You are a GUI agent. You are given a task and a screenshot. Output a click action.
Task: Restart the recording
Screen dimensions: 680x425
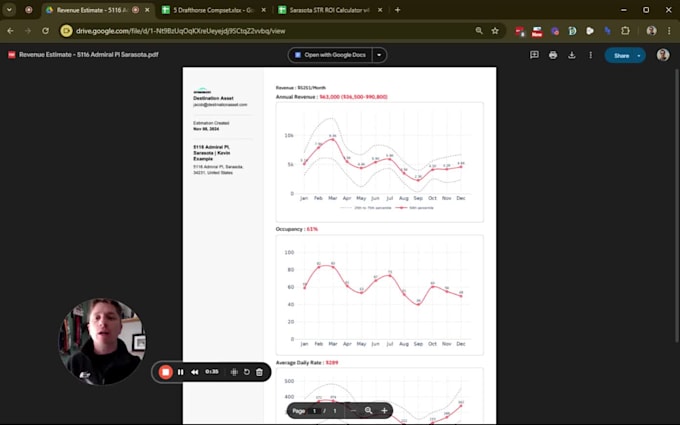(x=246, y=372)
